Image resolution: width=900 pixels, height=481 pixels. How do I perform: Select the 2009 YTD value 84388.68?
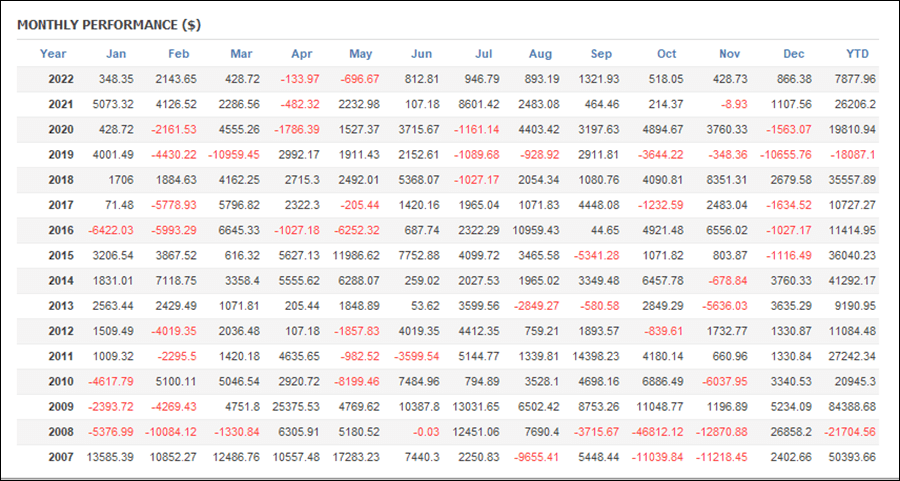[x=855, y=407]
